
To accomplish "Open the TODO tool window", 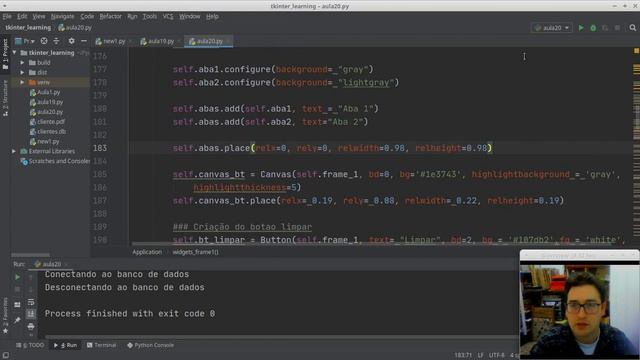I will [30, 345].
